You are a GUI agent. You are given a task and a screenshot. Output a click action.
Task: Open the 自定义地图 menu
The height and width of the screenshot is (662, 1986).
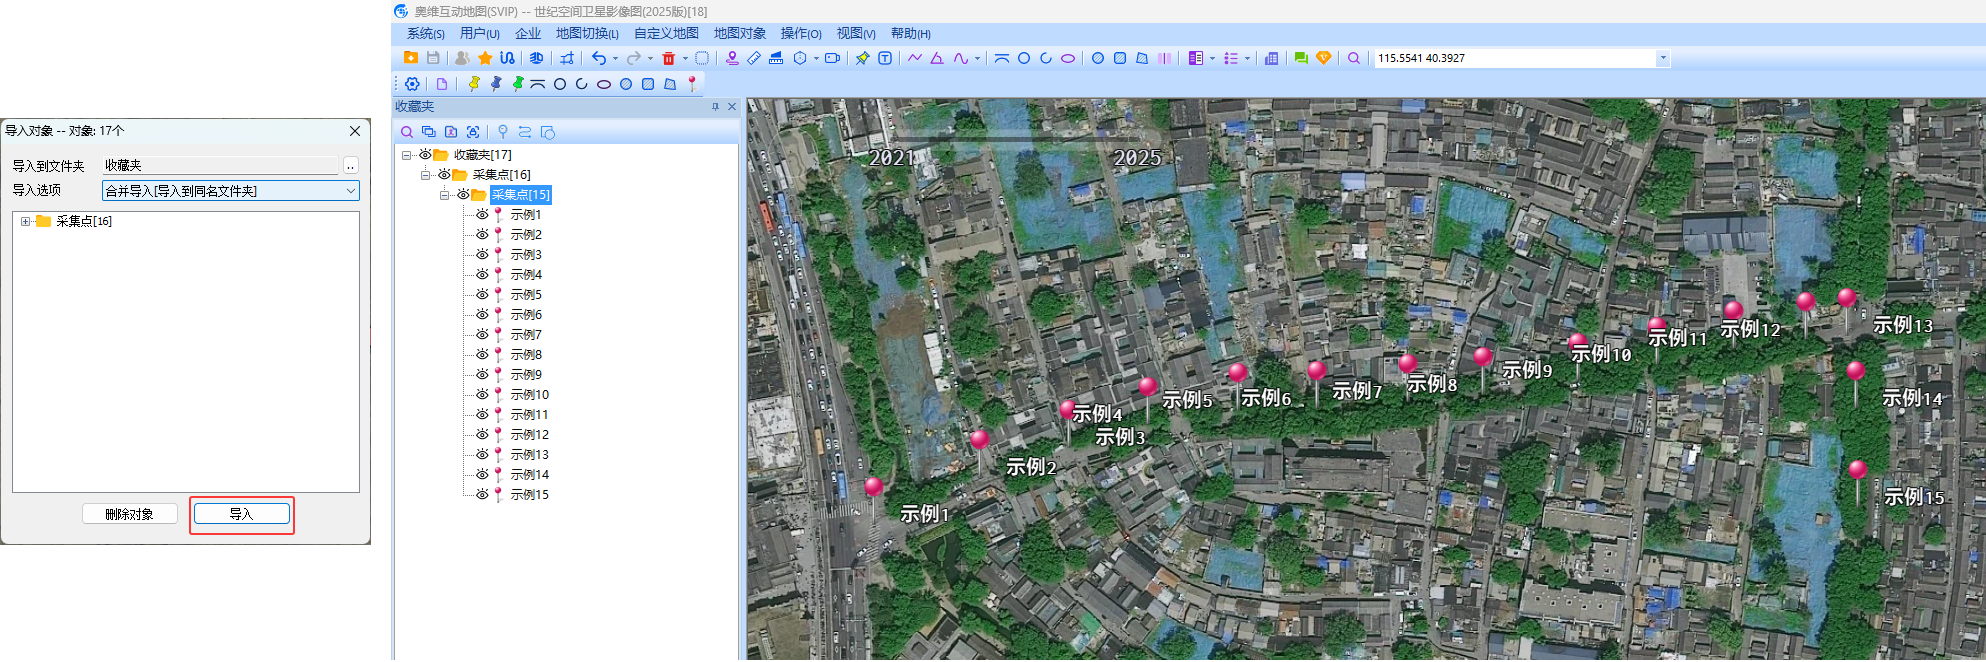point(666,34)
